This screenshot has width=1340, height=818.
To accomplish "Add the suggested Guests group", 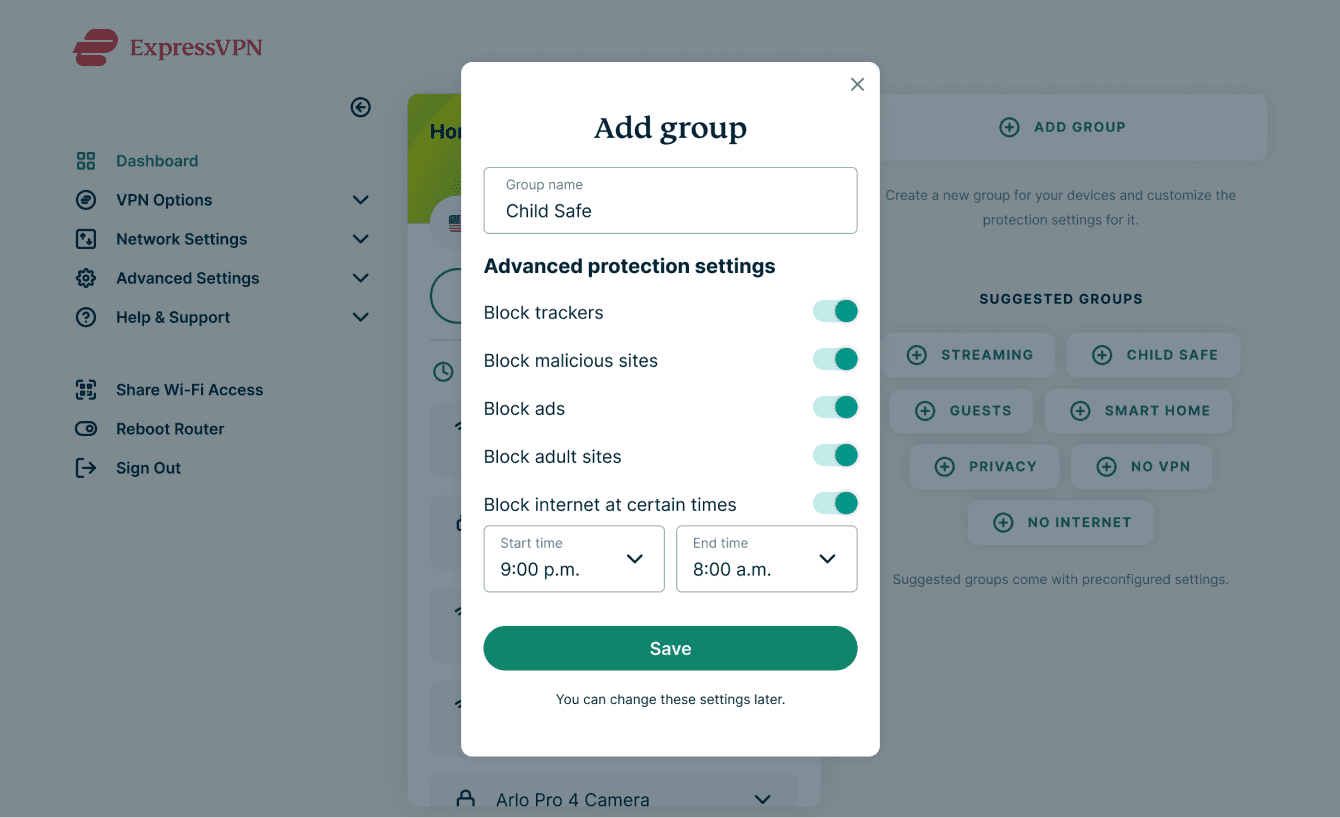I will (961, 410).
